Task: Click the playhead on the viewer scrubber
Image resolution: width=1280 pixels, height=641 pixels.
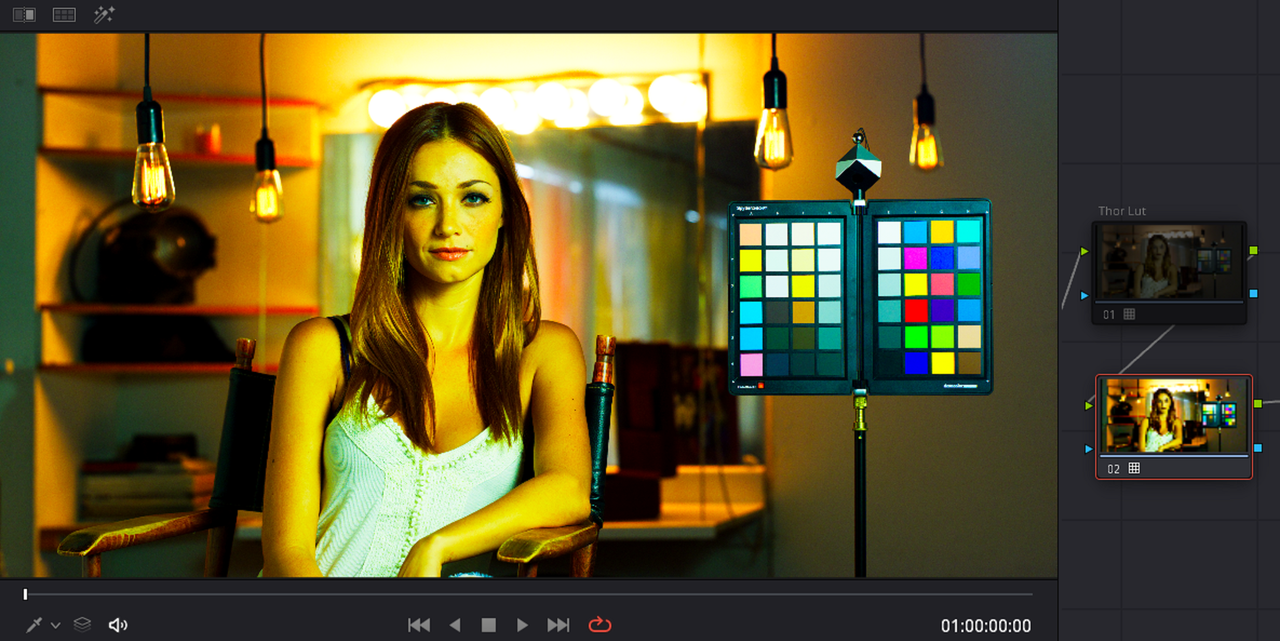Action: point(25,594)
